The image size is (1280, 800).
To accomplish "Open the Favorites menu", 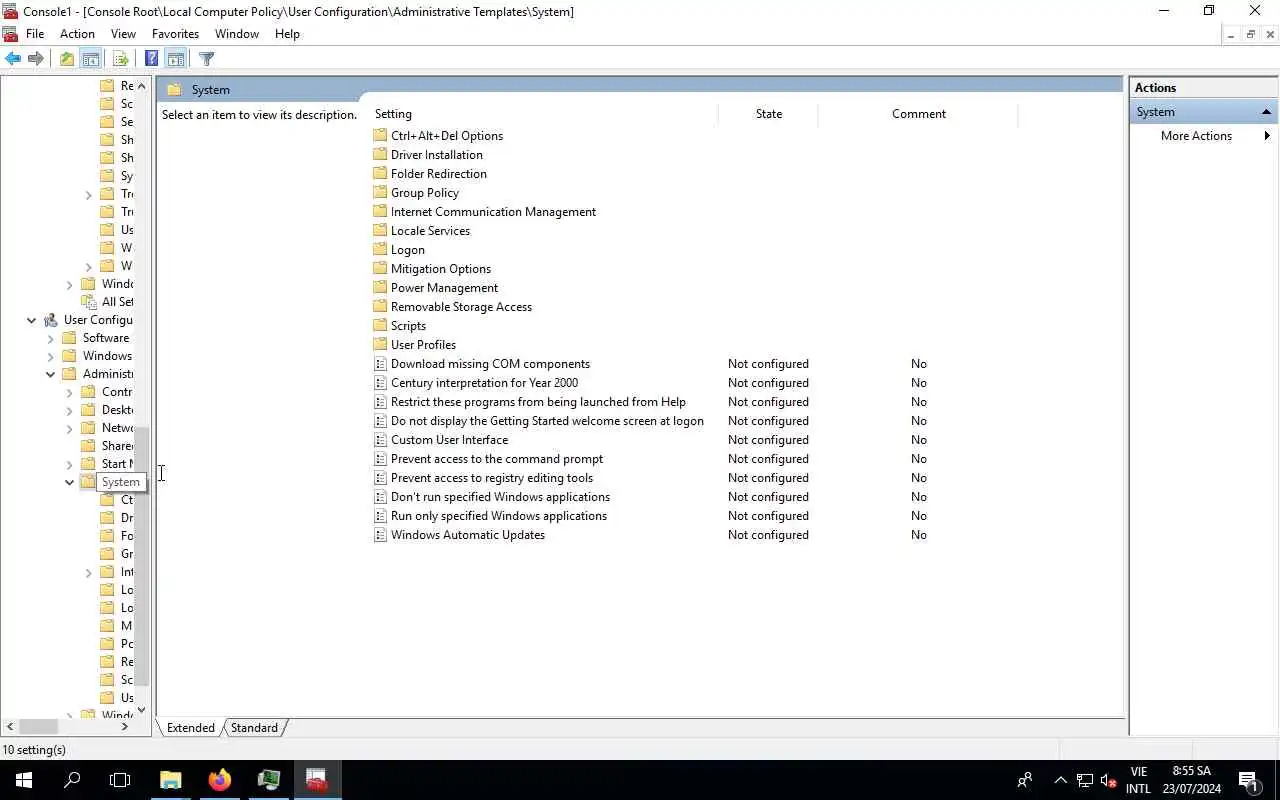I will click(x=175, y=34).
